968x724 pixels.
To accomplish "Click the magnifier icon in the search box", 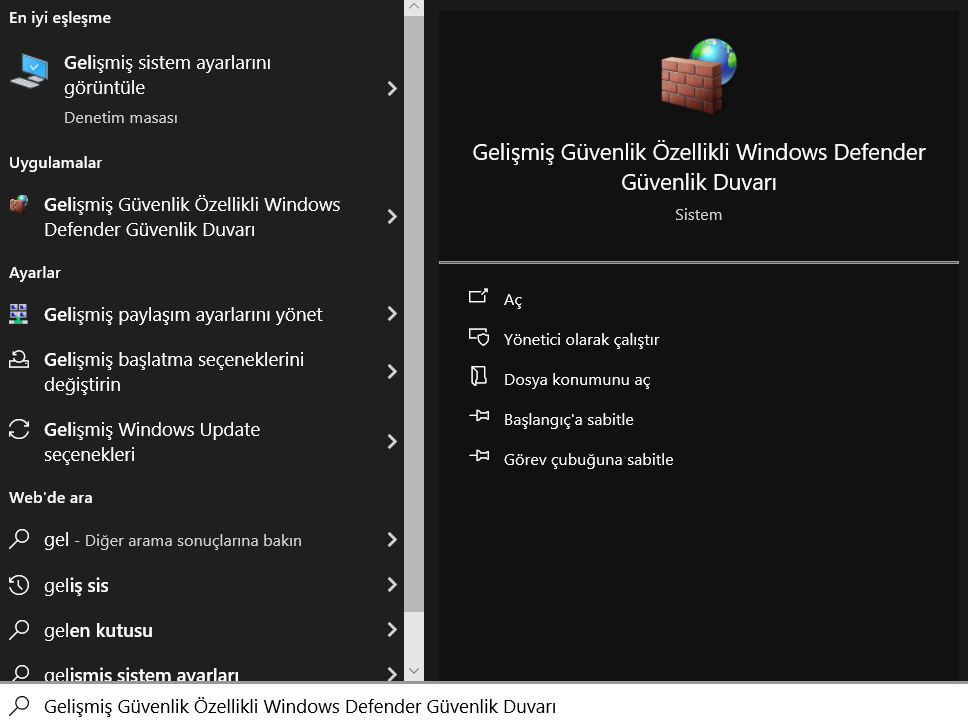I will pos(19,706).
